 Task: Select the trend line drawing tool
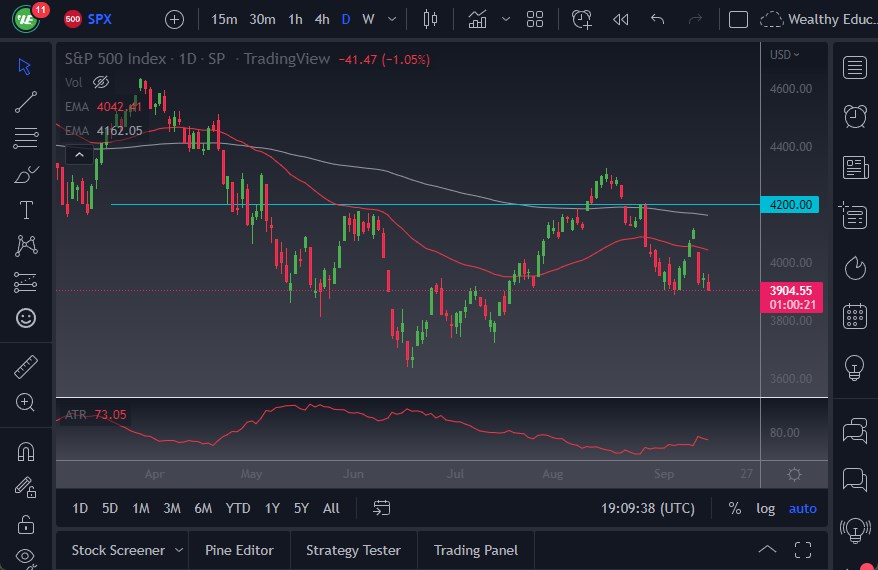click(x=26, y=101)
